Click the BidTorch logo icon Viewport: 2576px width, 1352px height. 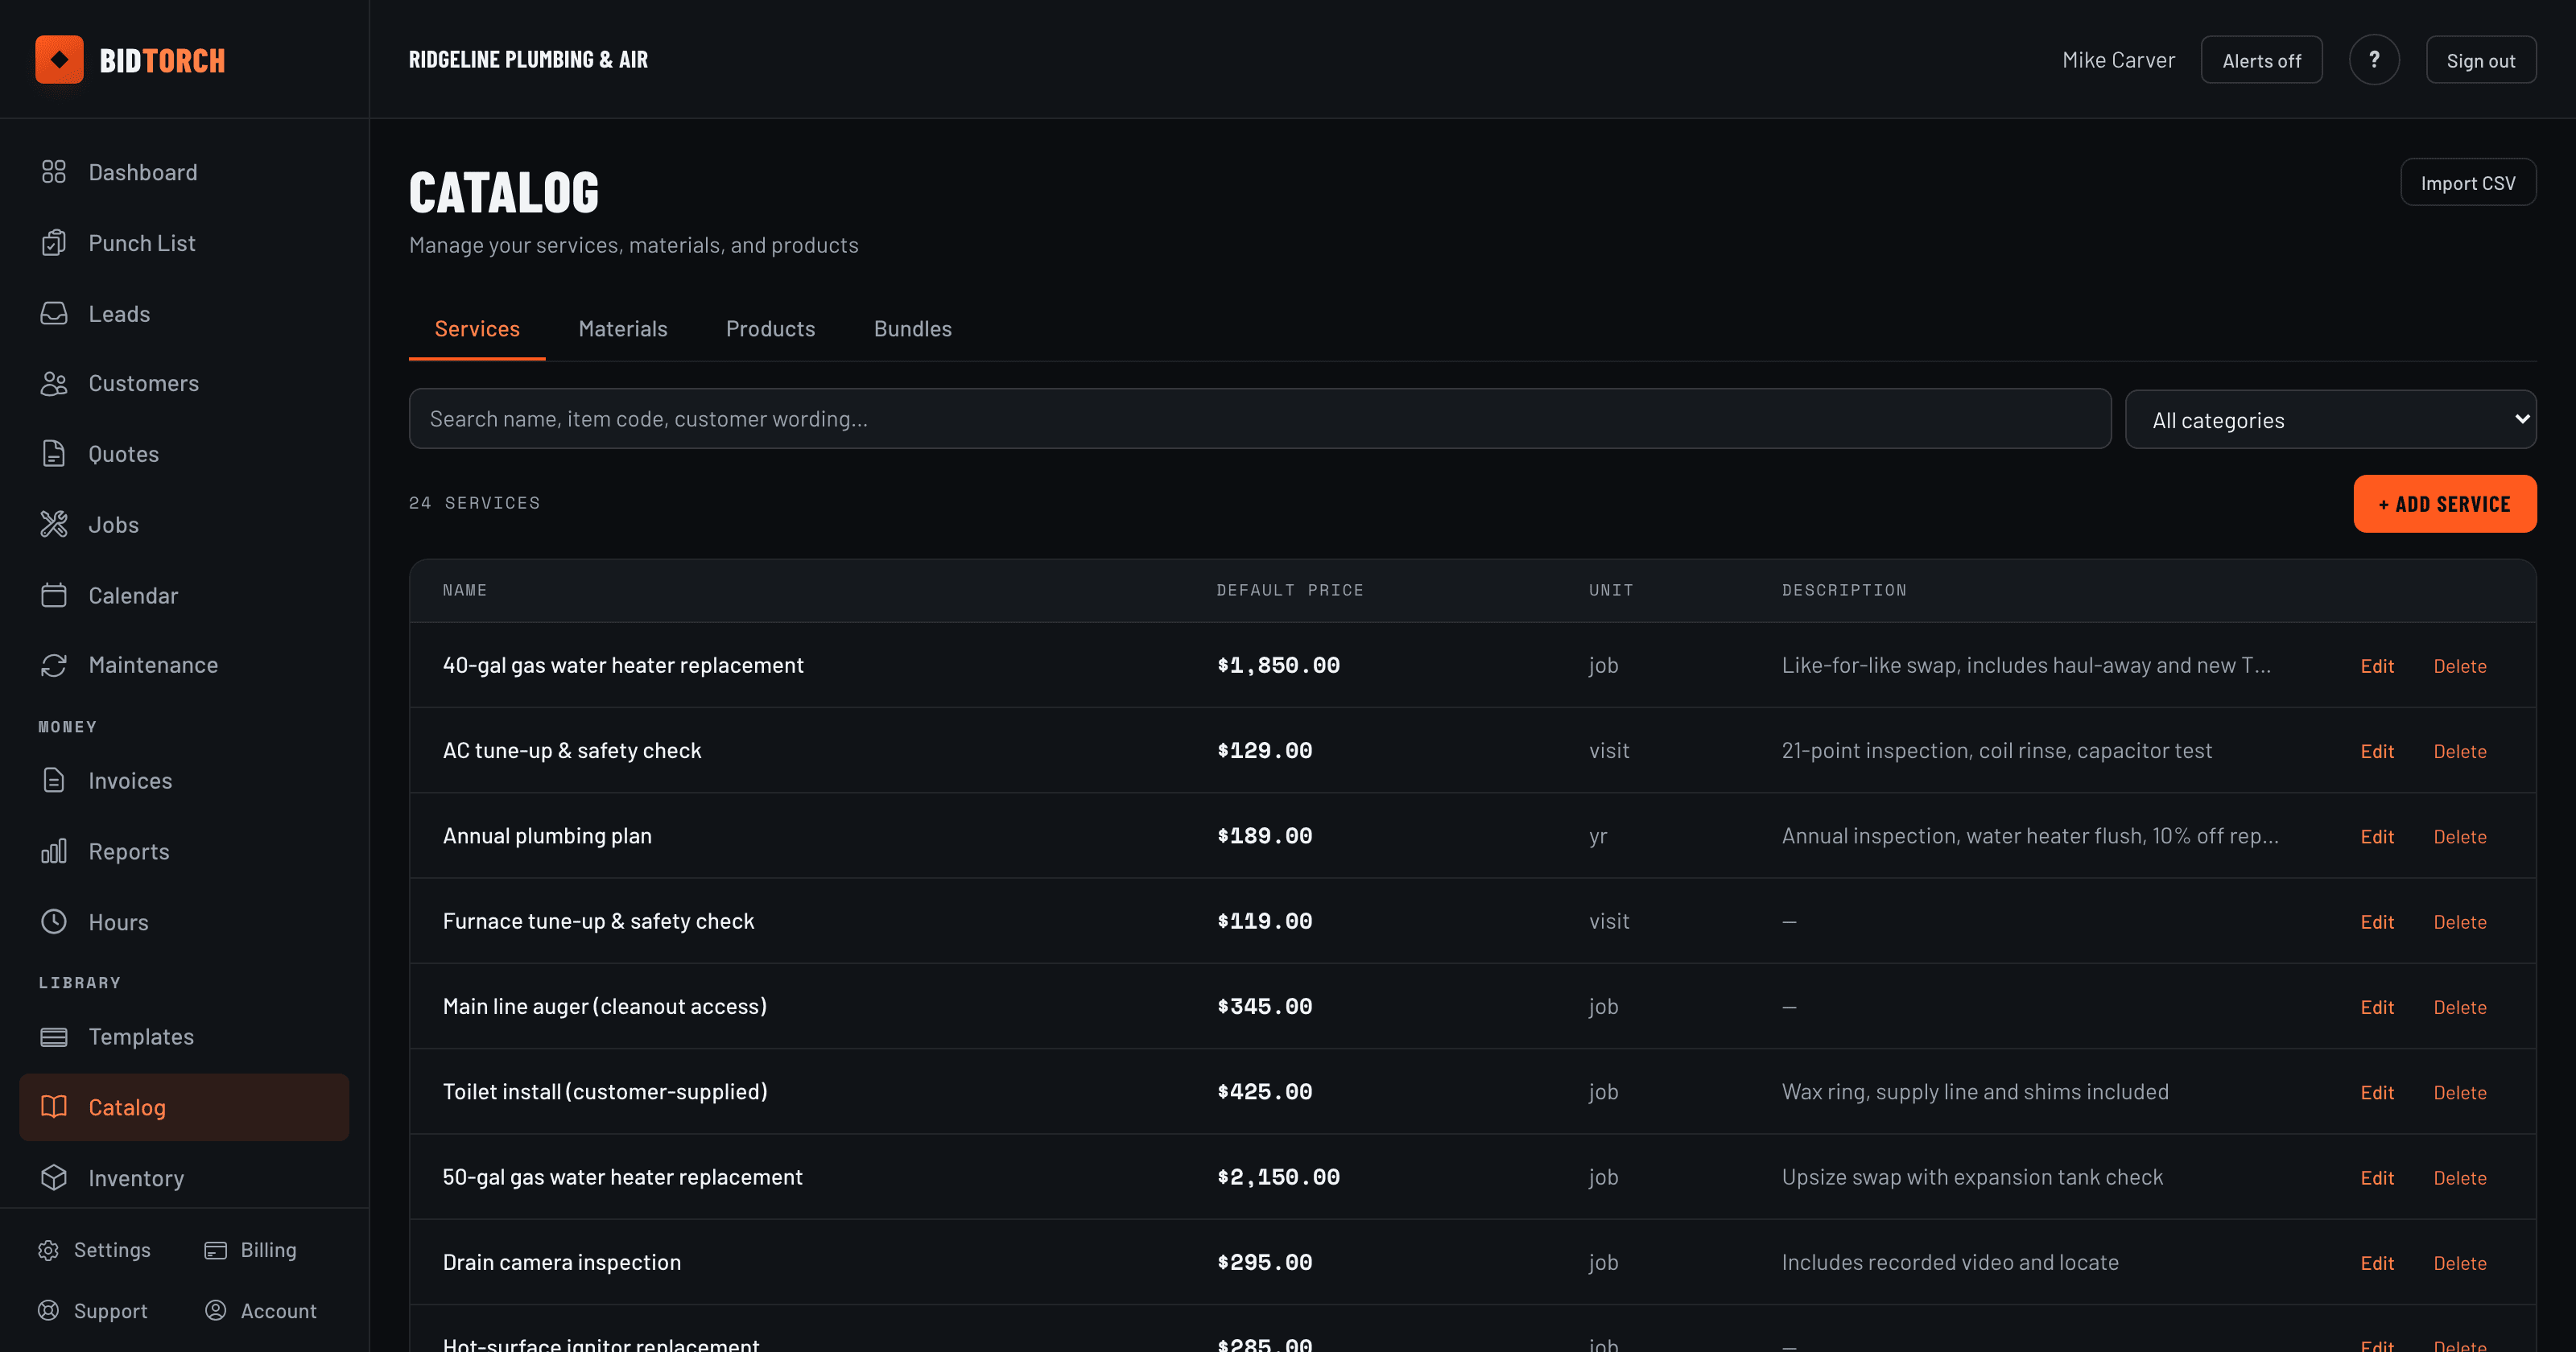pyautogui.click(x=59, y=60)
